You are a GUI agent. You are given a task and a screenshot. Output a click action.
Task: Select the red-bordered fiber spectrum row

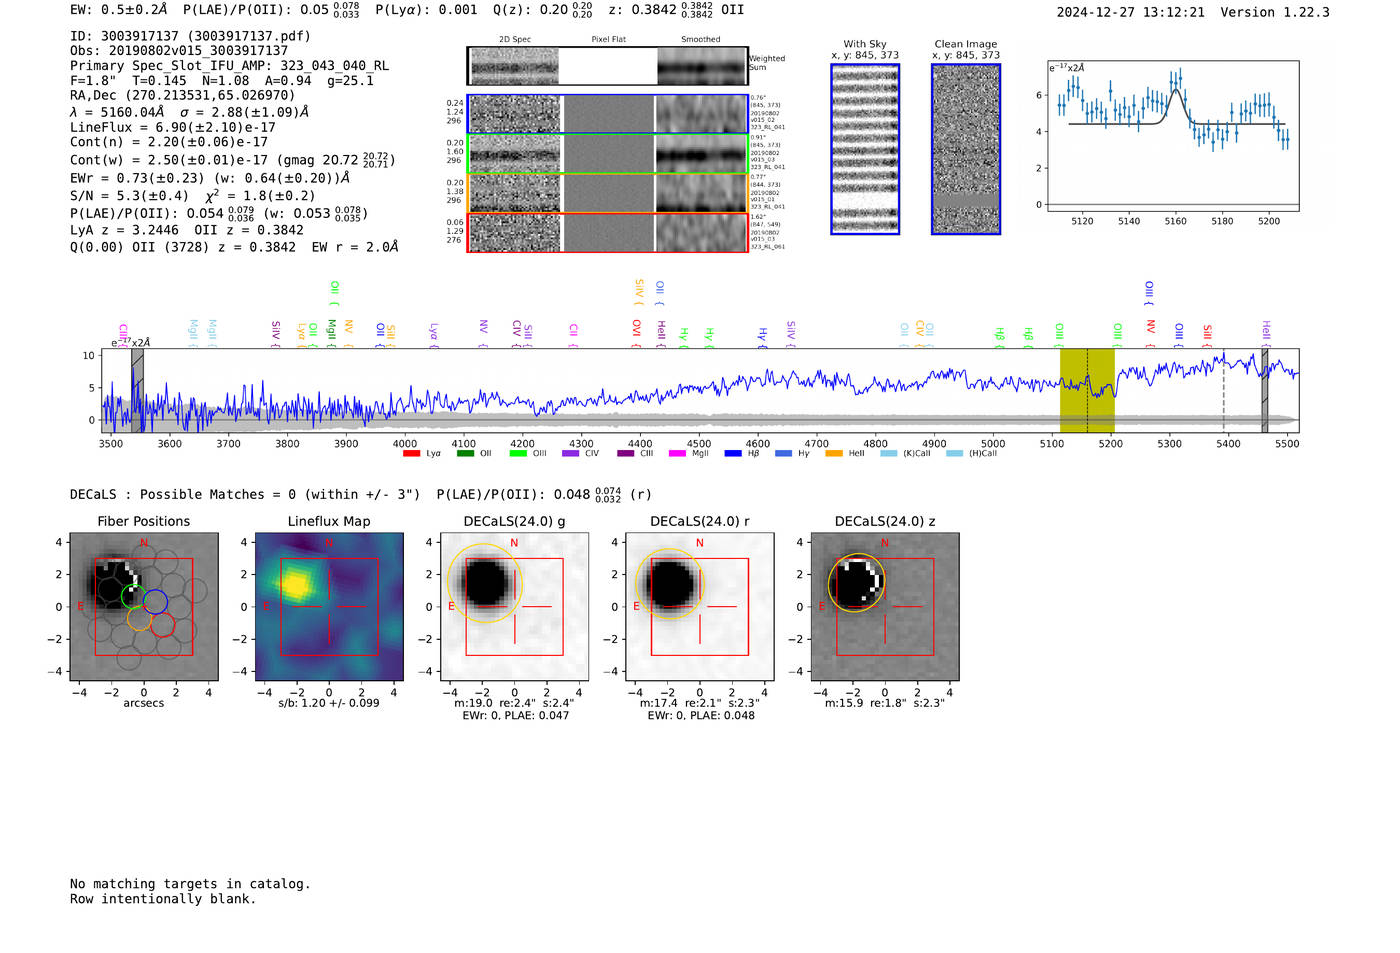click(x=607, y=233)
